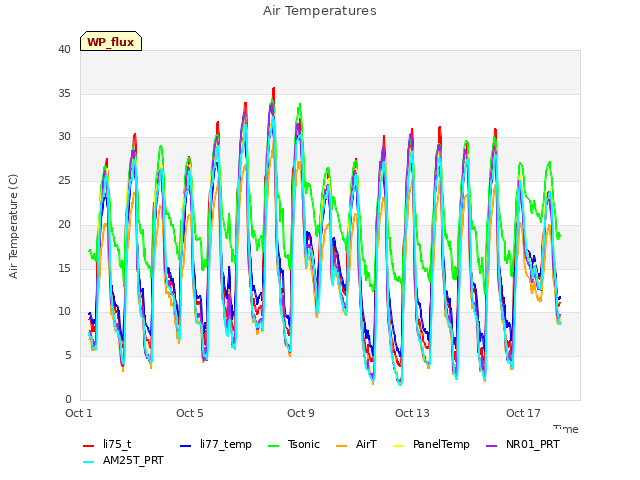Click the Oct 1 x-axis label
Viewport: 640px width, 480px height.
coord(79,413)
